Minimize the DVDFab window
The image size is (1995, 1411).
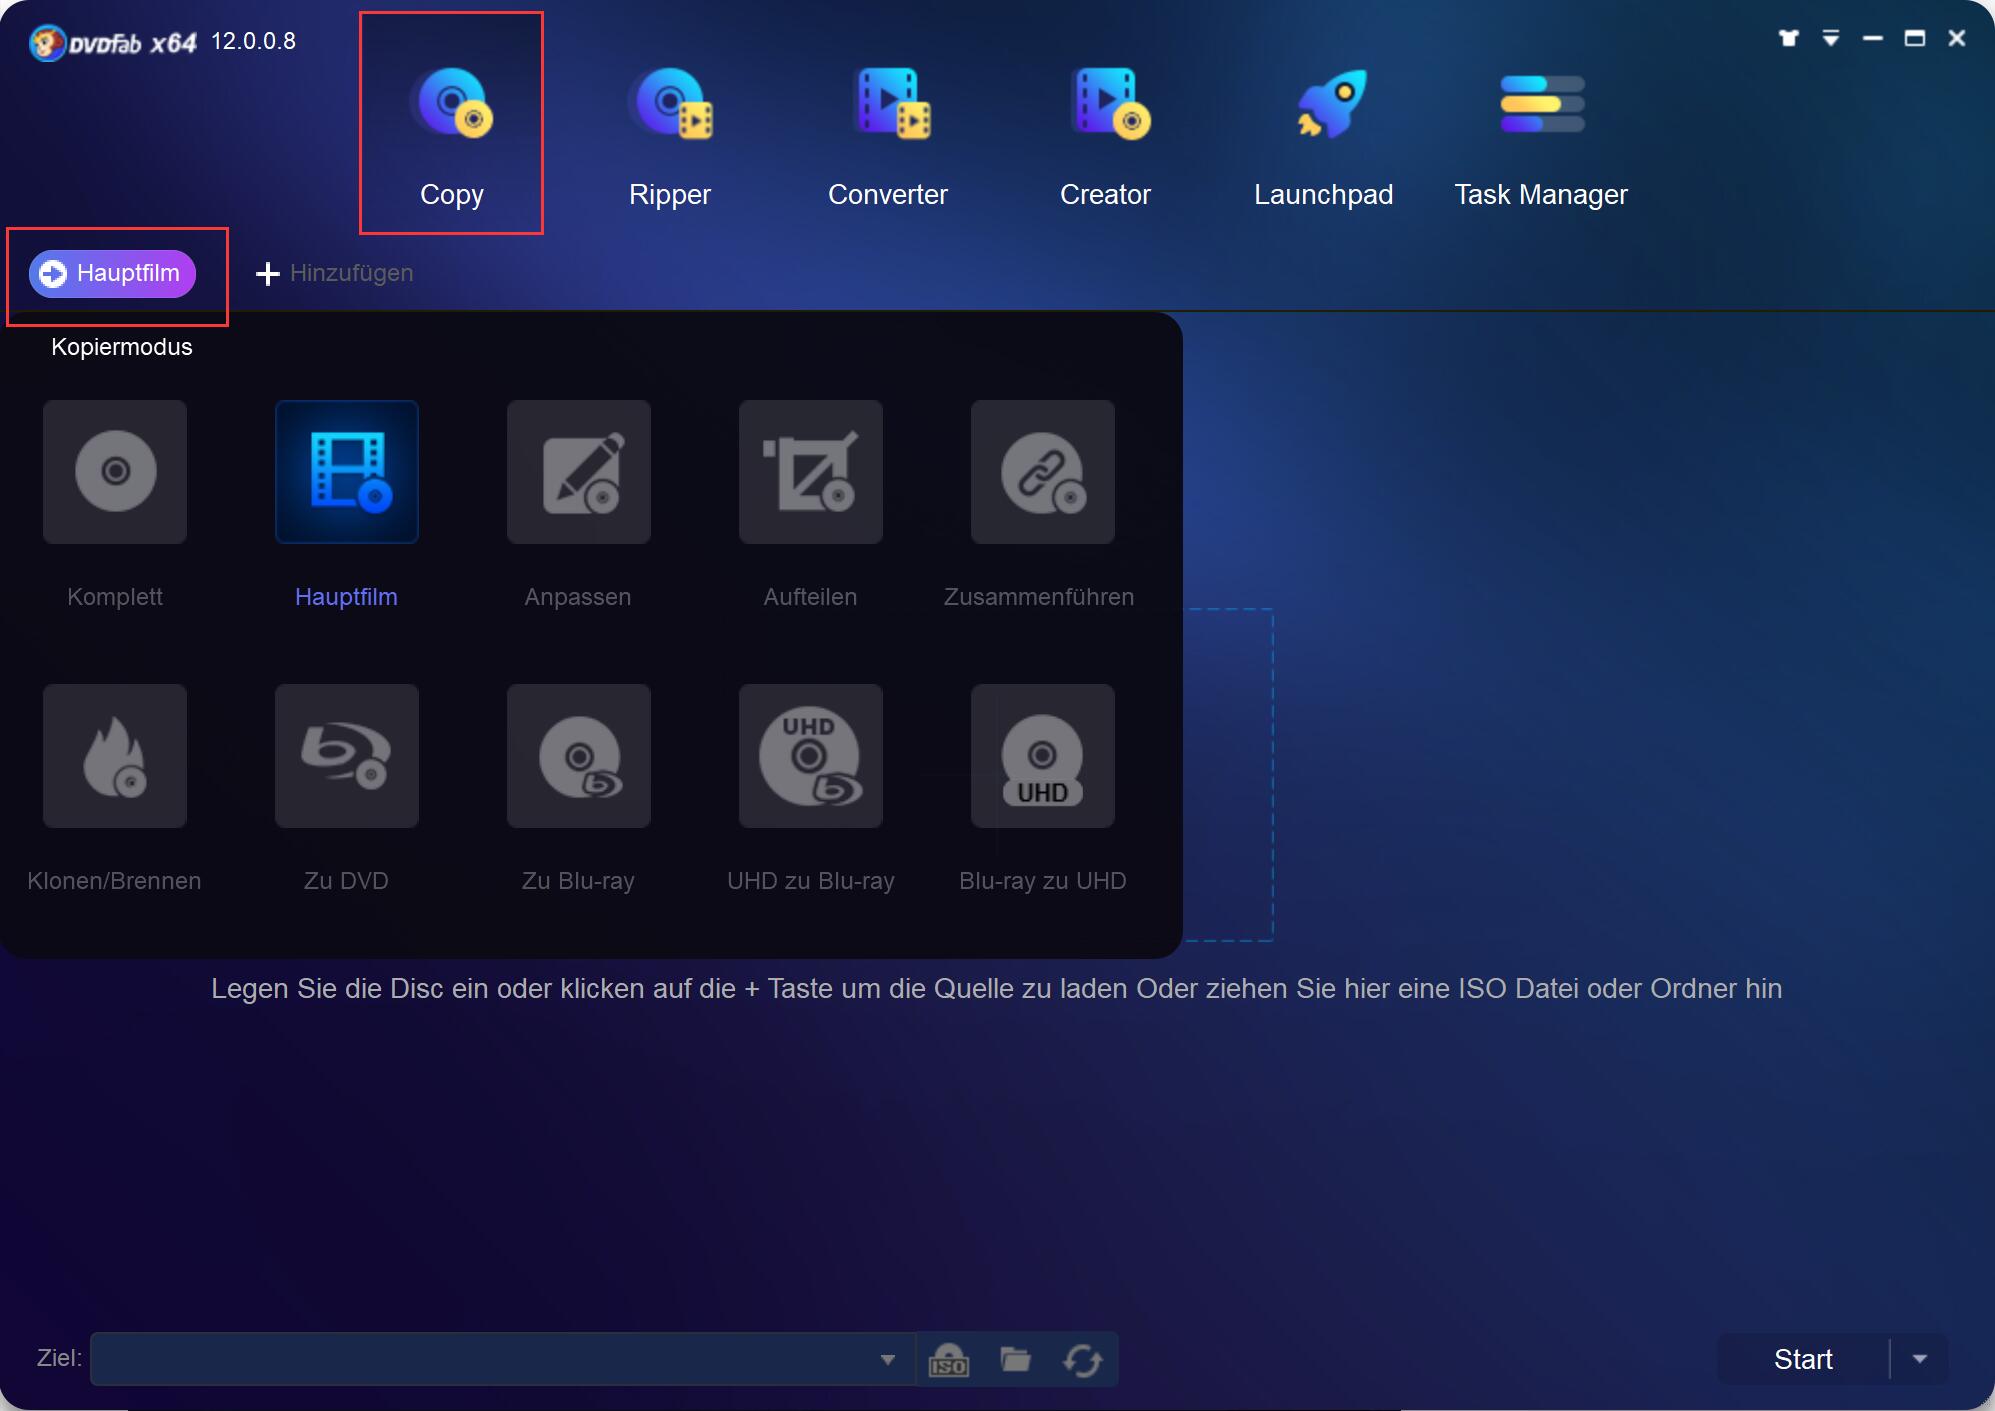coord(1873,38)
